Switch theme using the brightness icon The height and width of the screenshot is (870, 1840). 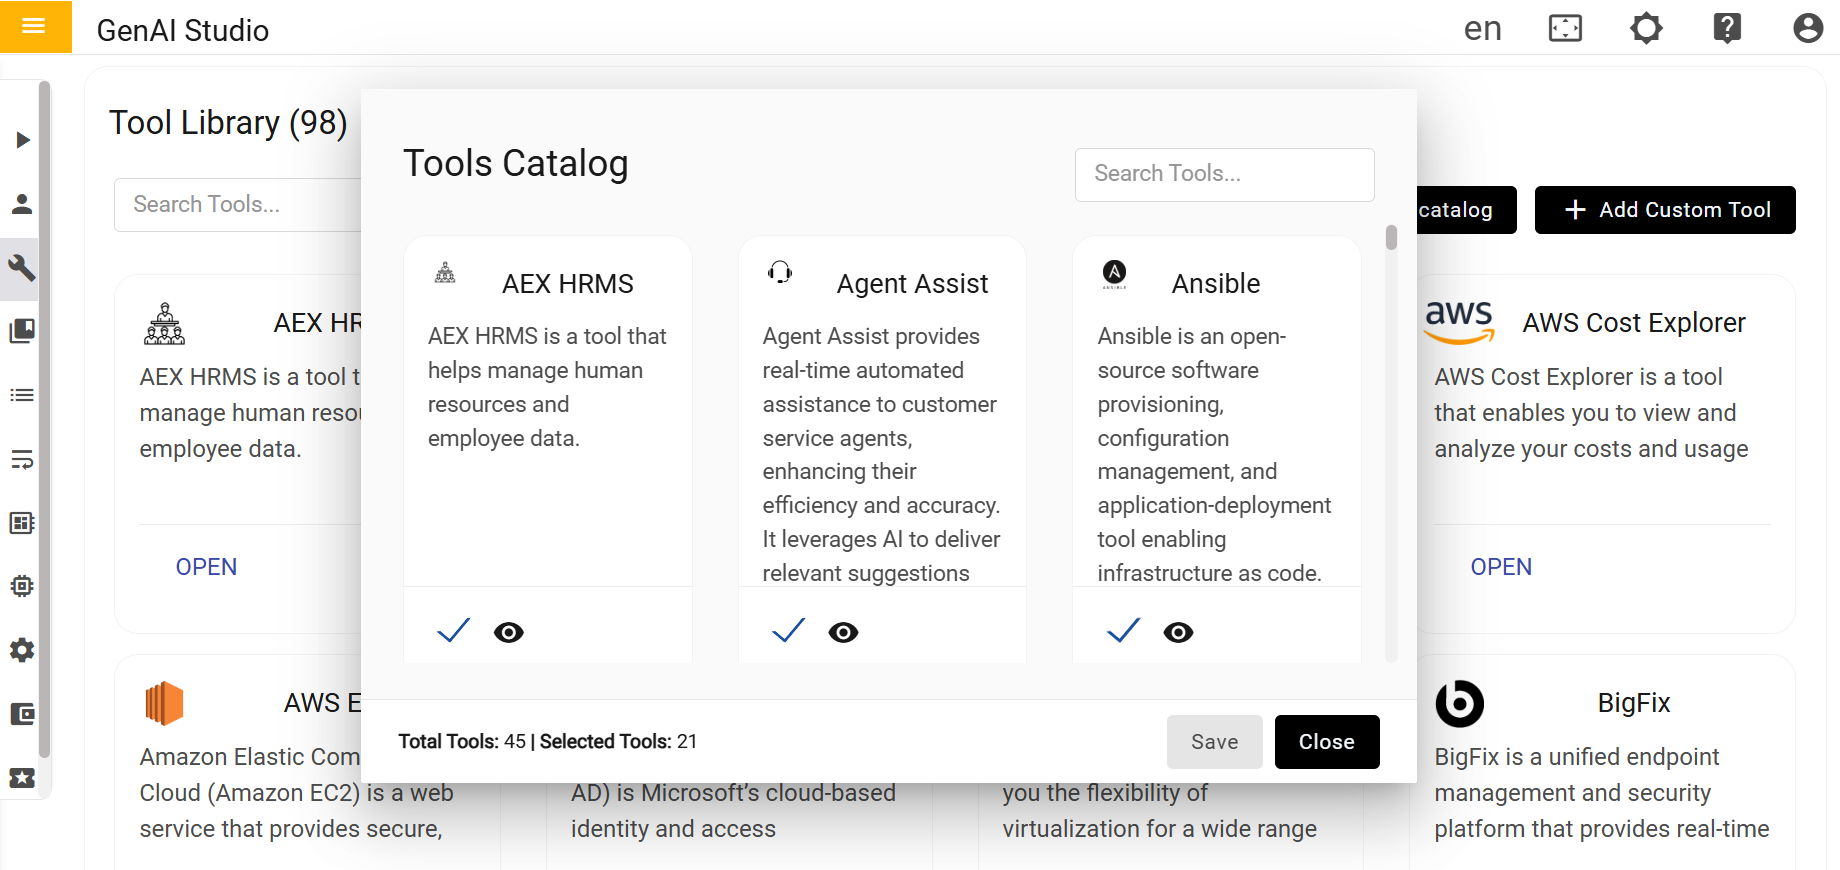(1646, 28)
